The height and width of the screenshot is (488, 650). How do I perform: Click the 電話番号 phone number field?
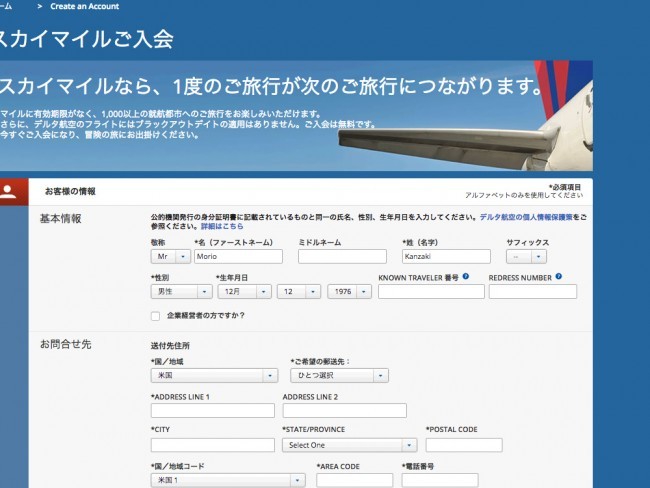[440, 481]
